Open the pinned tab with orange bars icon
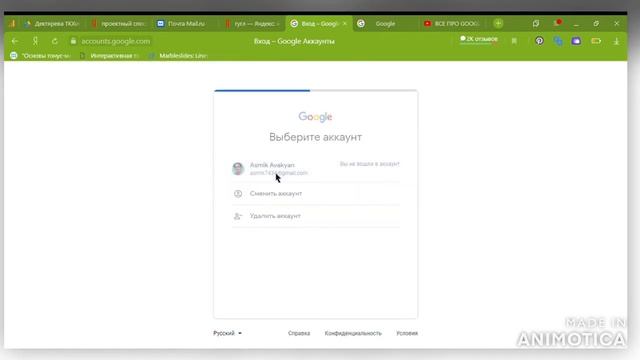Image resolution: width=640 pixels, height=360 pixels. point(12,24)
